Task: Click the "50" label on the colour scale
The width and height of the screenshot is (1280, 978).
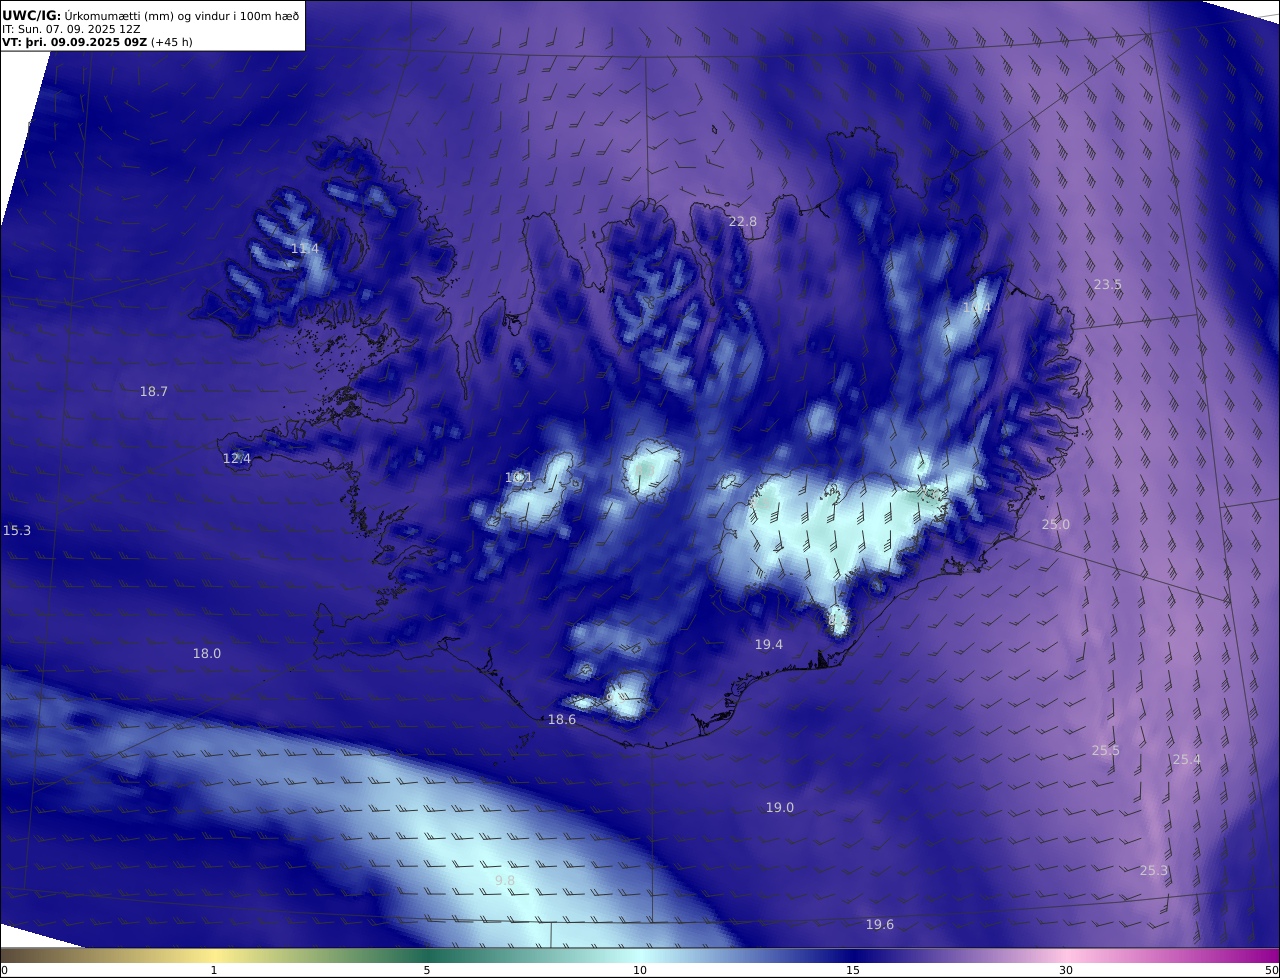Action: 1272,970
